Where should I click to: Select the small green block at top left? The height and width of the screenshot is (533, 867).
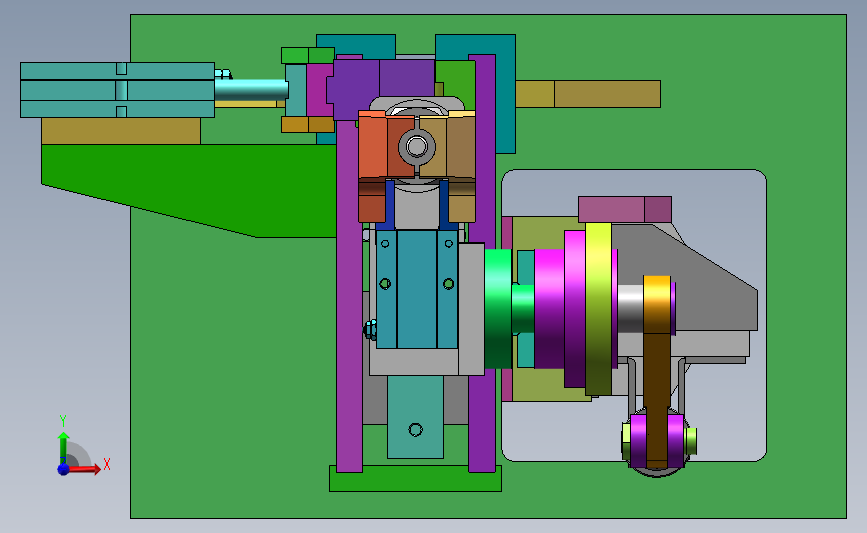tap(308, 55)
